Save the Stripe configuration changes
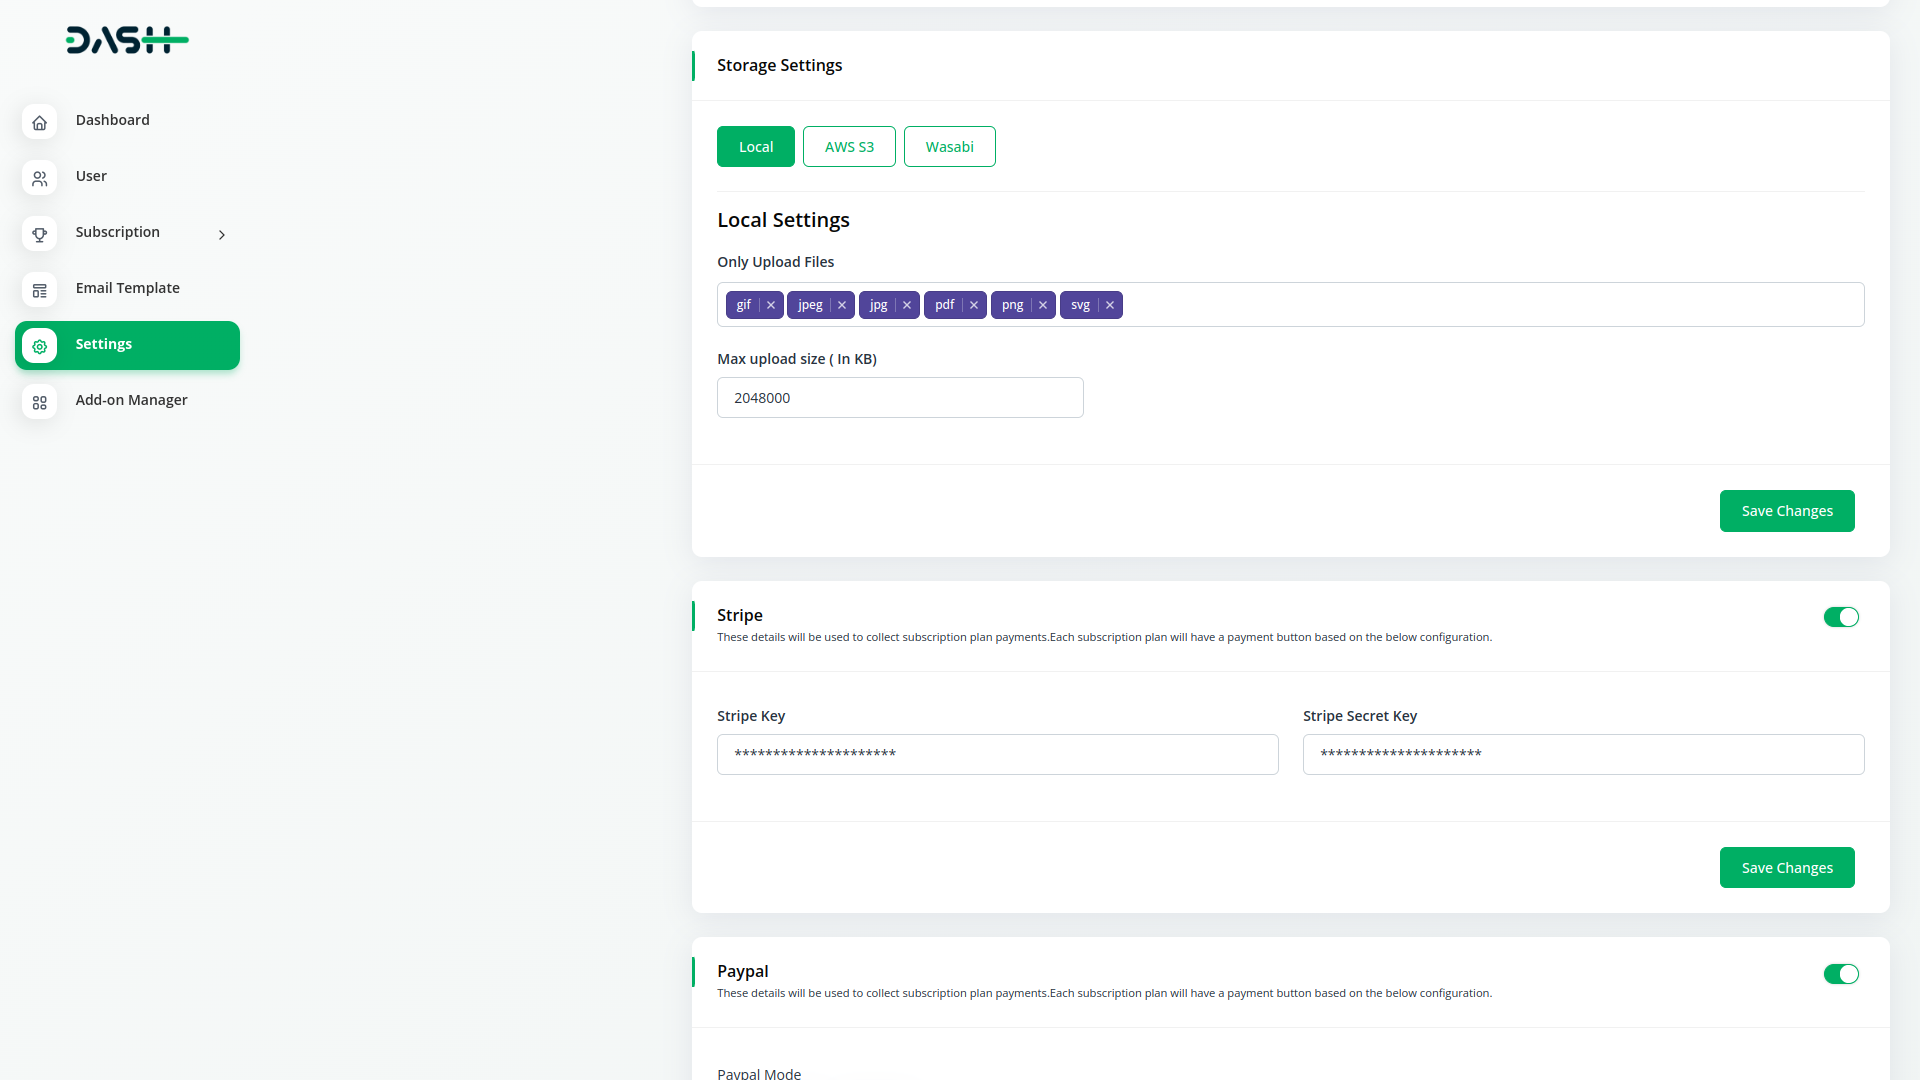 [x=1787, y=867]
